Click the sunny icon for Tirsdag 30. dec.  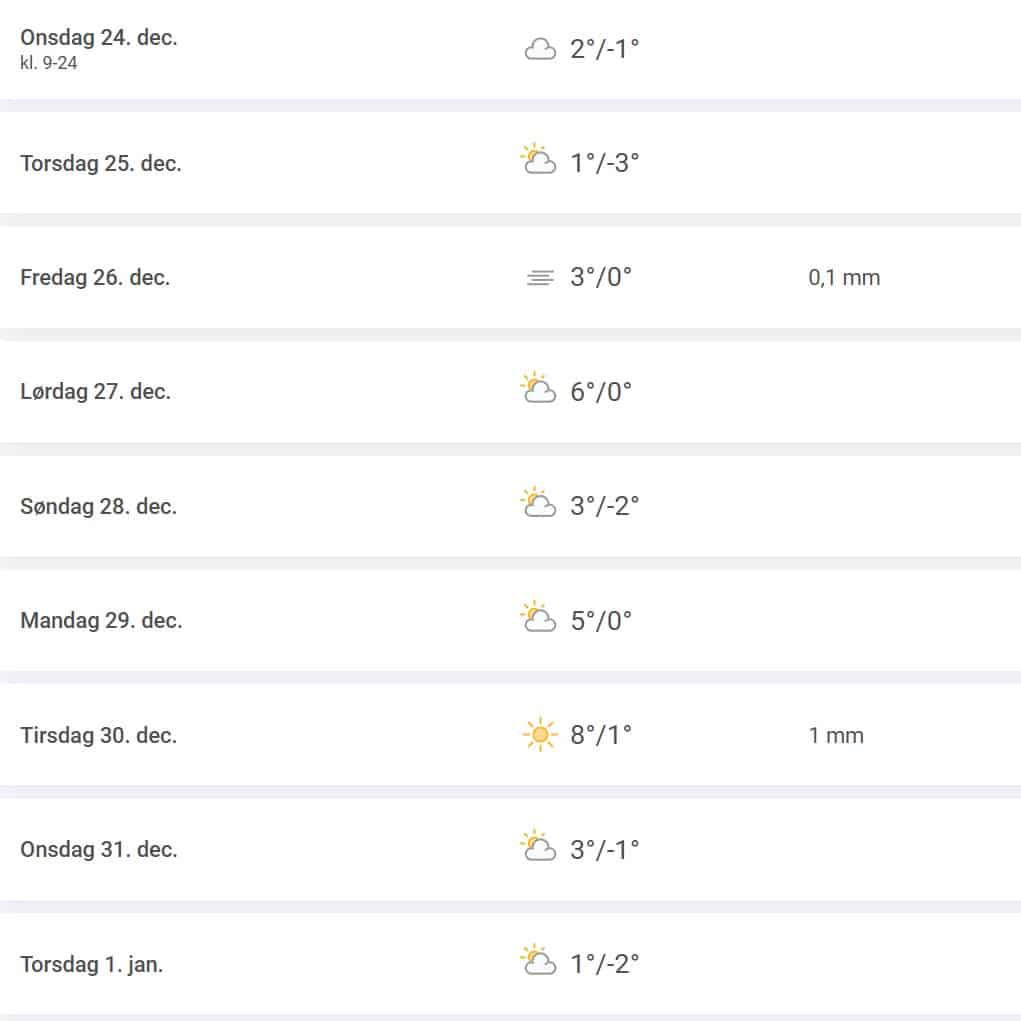540,735
